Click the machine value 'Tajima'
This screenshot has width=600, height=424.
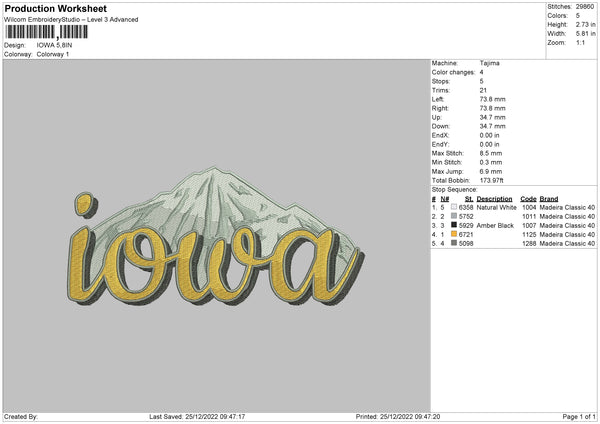pyautogui.click(x=489, y=63)
